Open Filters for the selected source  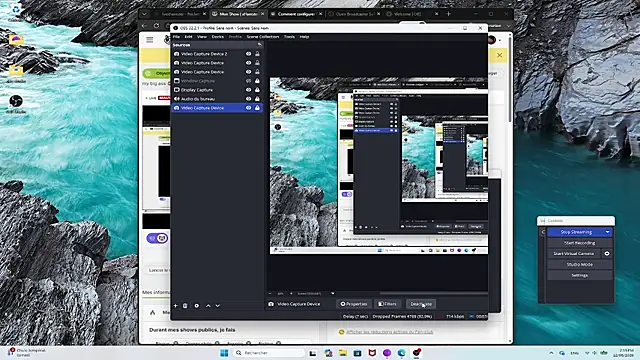tap(387, 304)
